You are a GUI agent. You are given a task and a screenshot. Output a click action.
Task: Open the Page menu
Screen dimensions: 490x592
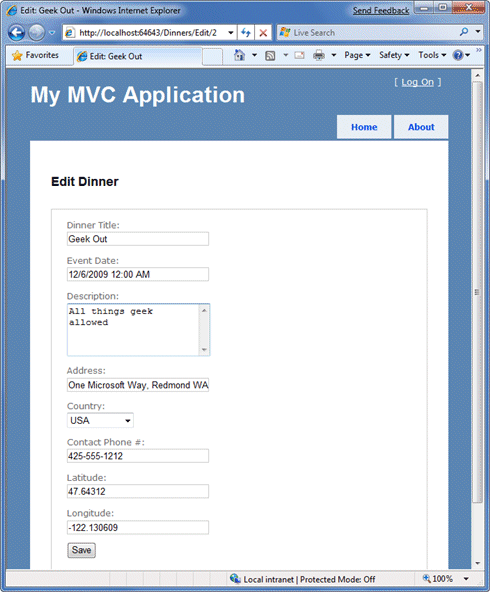point(357,55)
